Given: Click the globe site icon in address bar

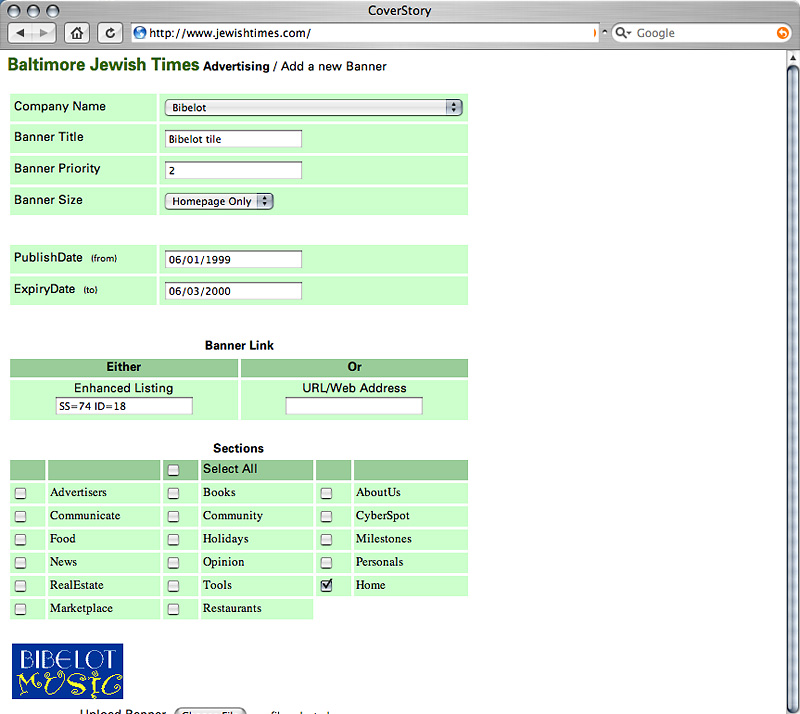Looking at the screenshot, I should [140, 33].
